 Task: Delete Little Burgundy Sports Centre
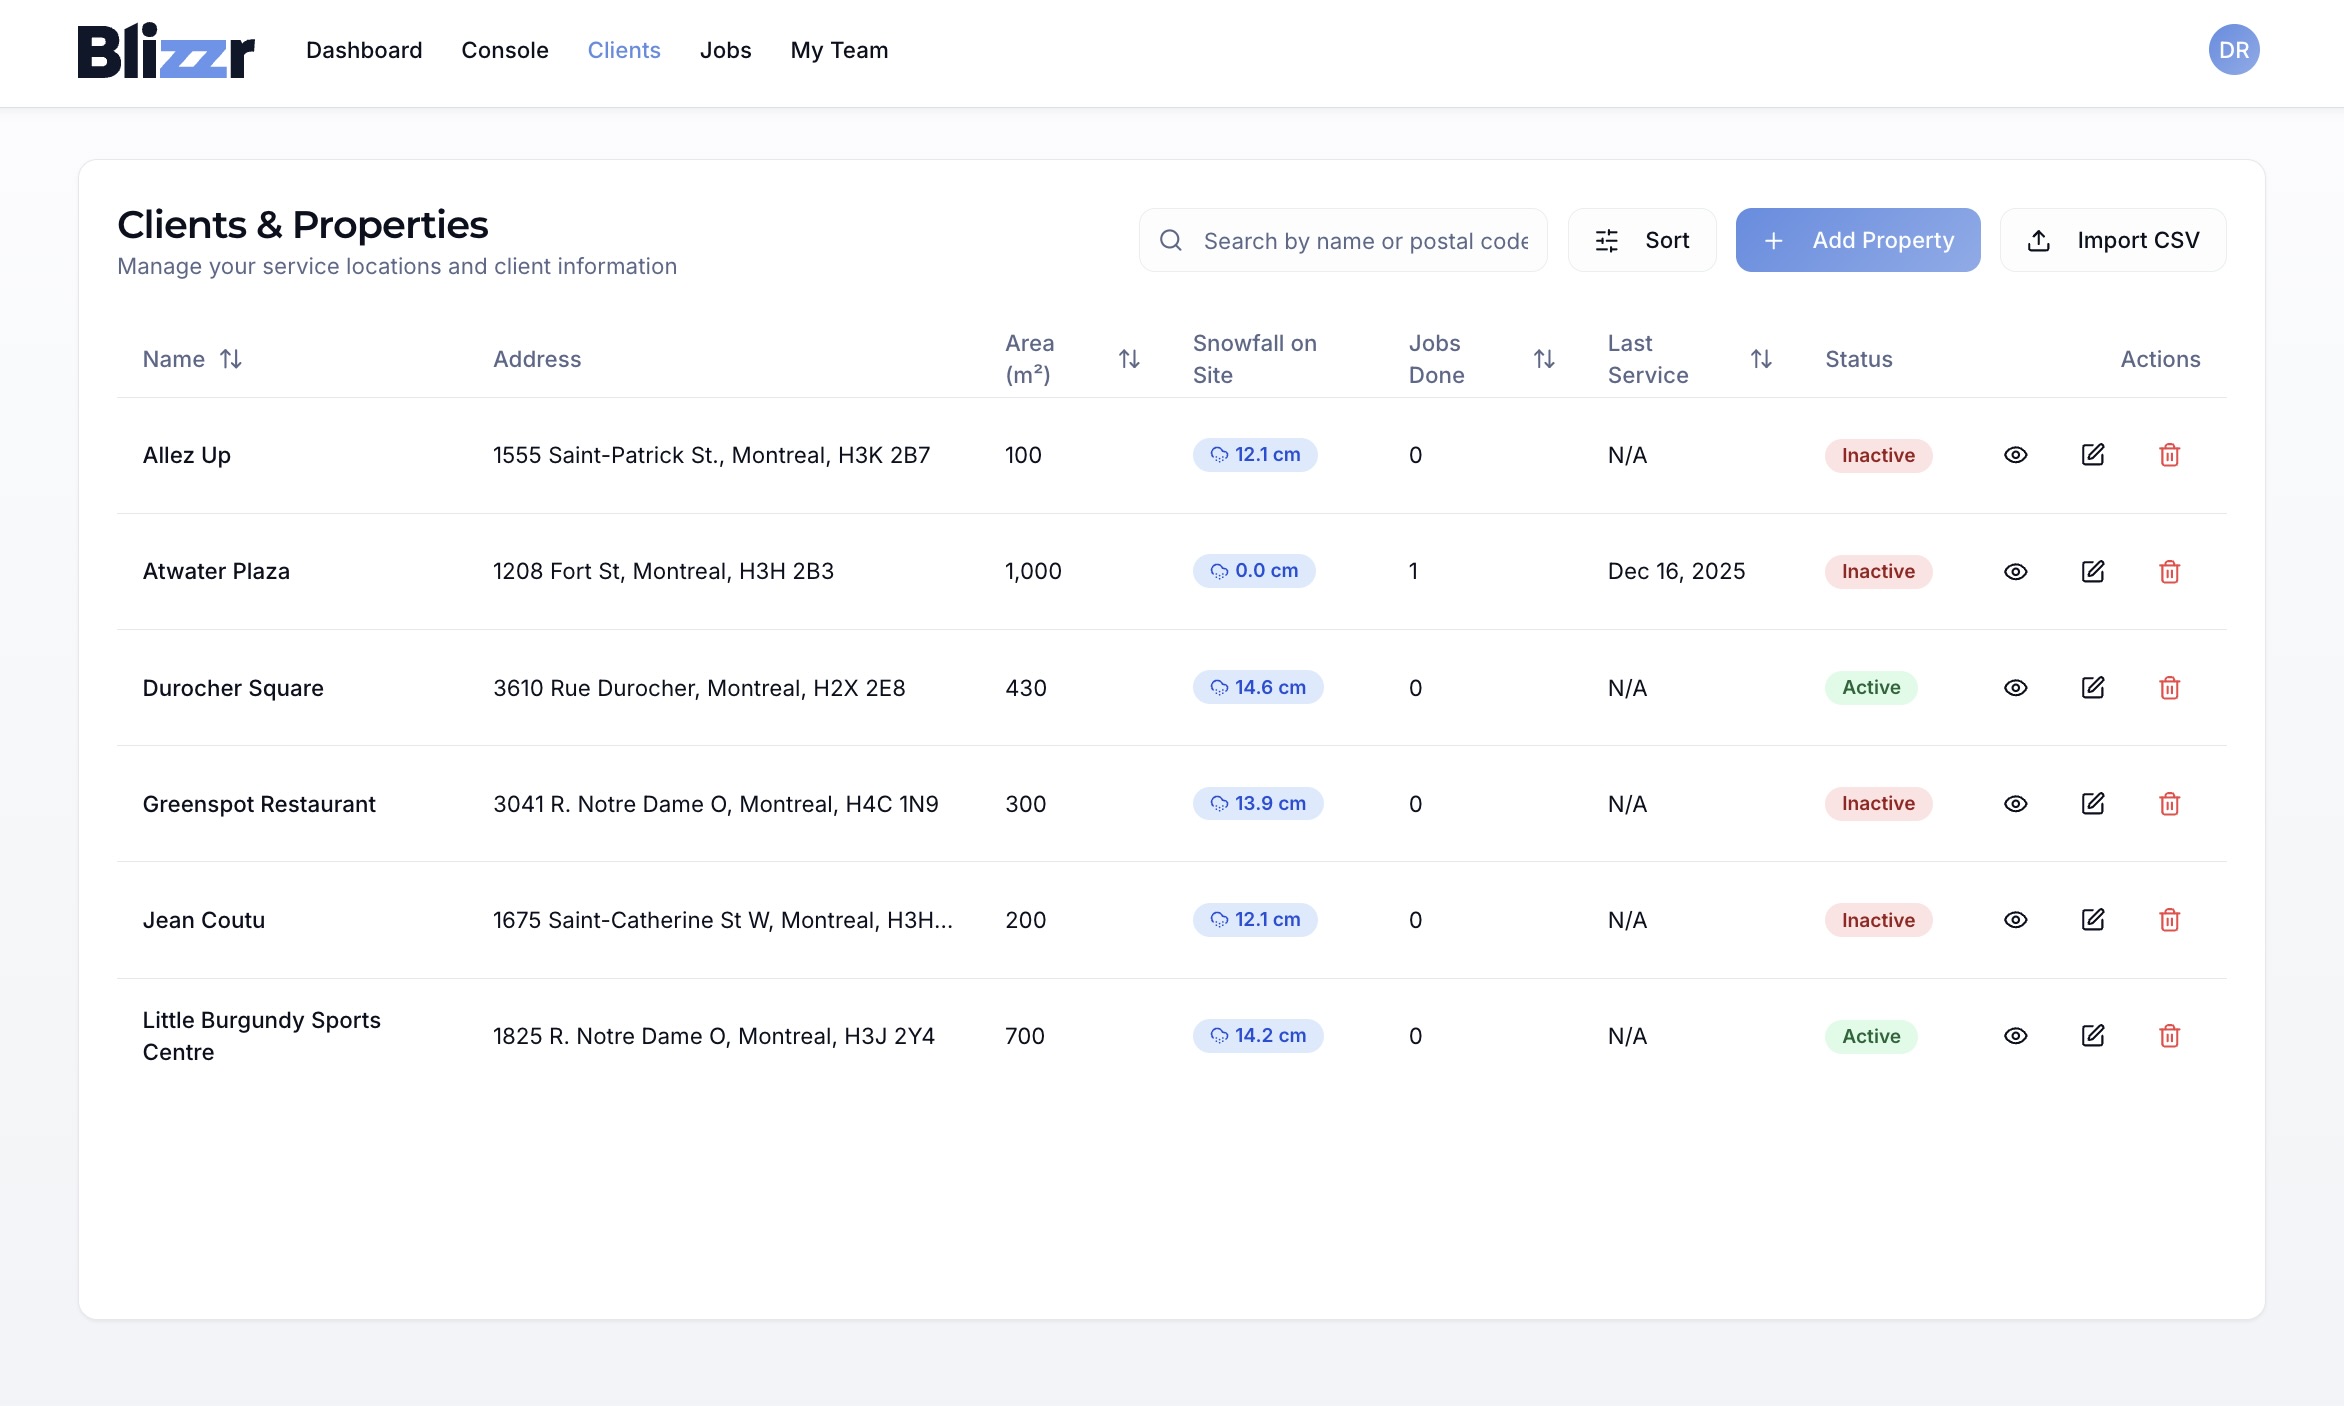pyautogui.click(x=2170, y=1036)
